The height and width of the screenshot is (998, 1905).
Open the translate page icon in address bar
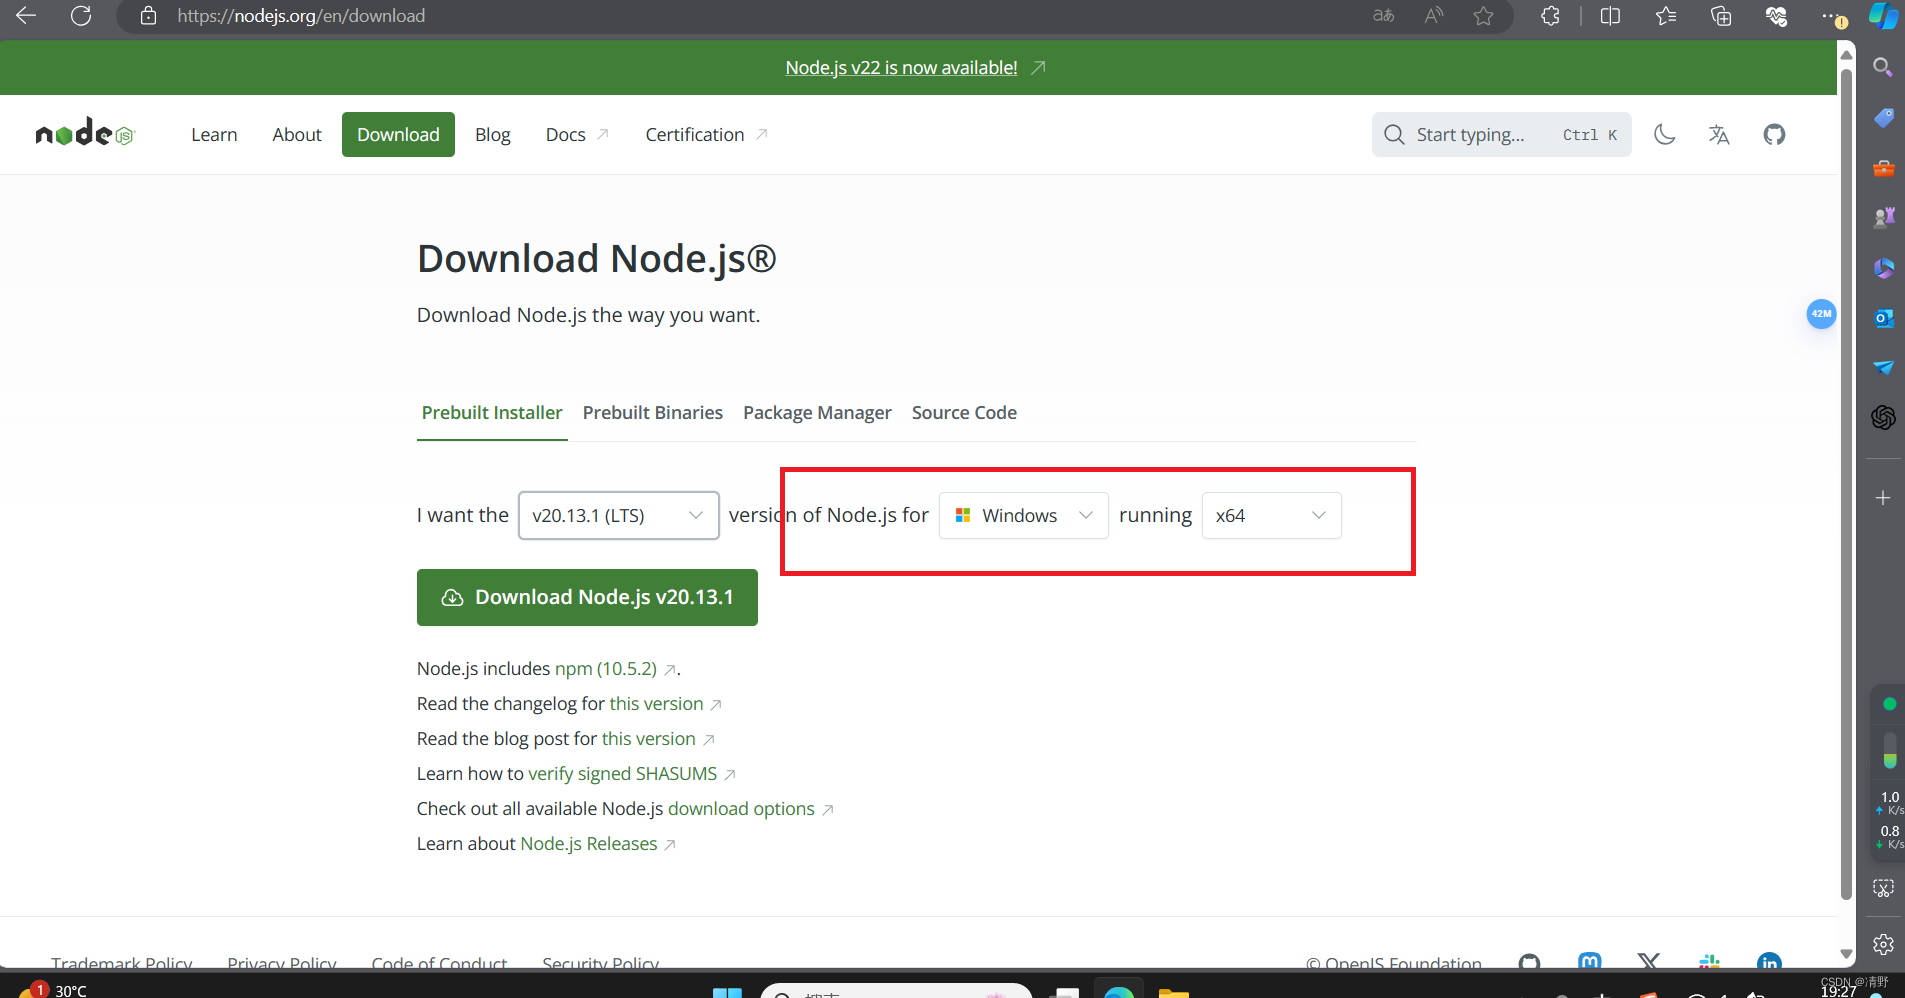[x=1383, y=15]
